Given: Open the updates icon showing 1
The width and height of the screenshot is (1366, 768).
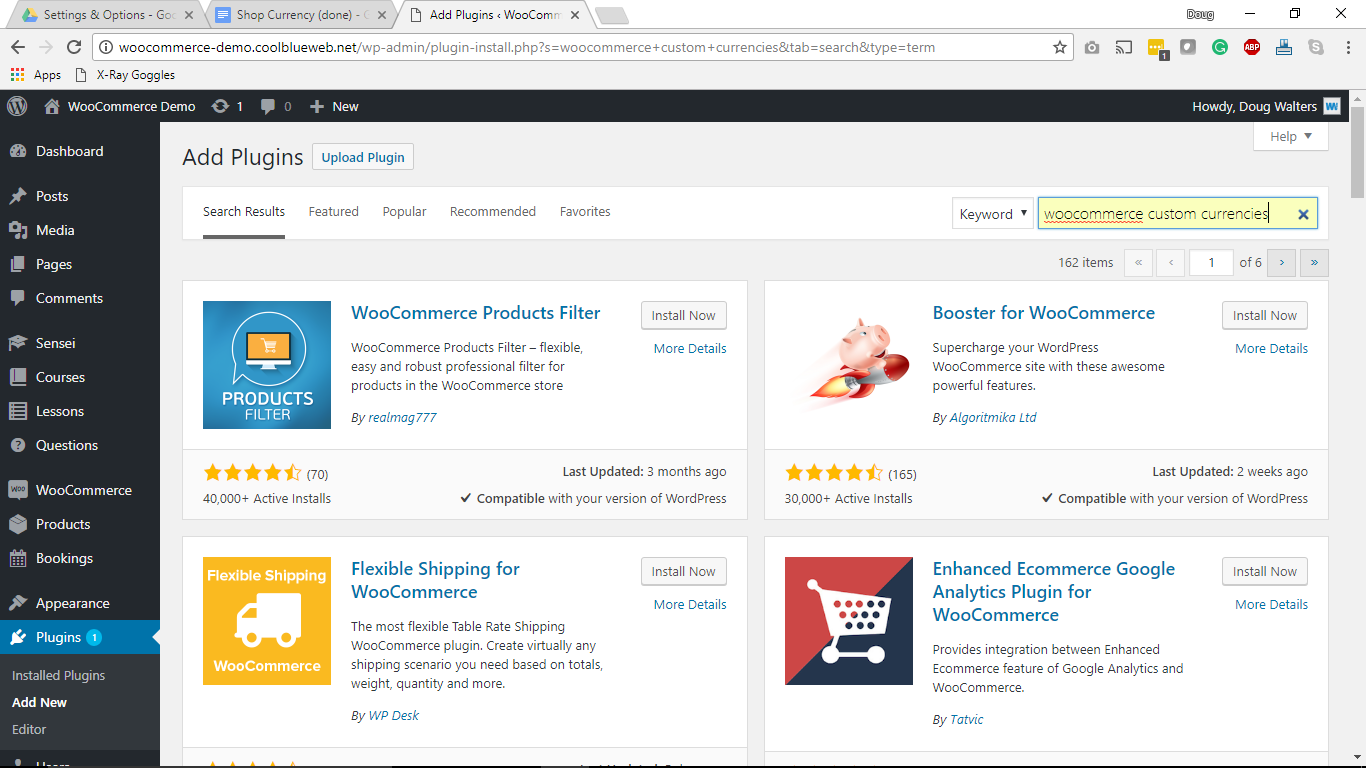Looking at the screenshot, I should click(227, 106).
